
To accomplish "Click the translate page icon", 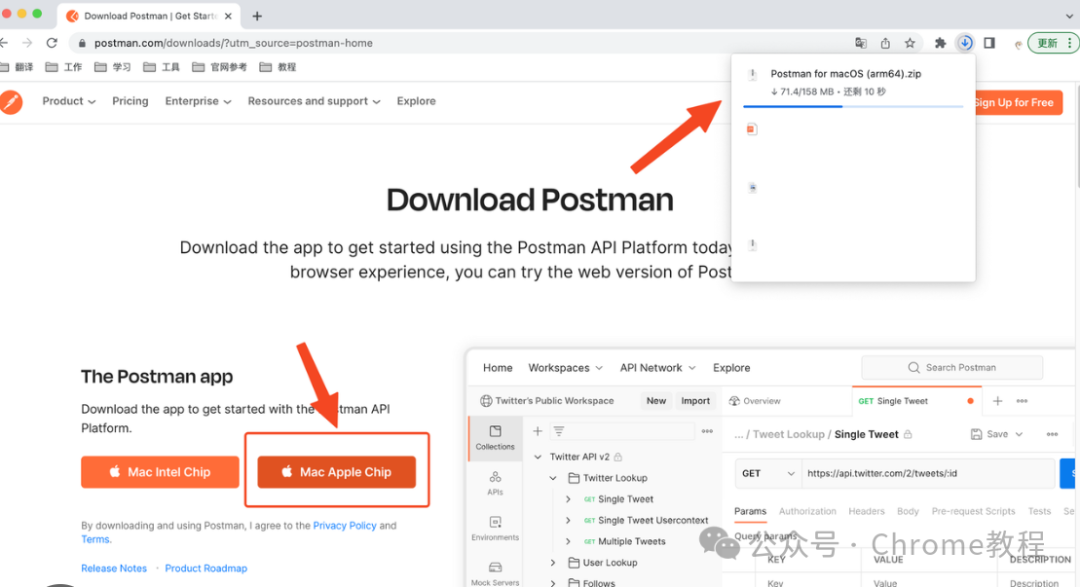I will point(860,43).
